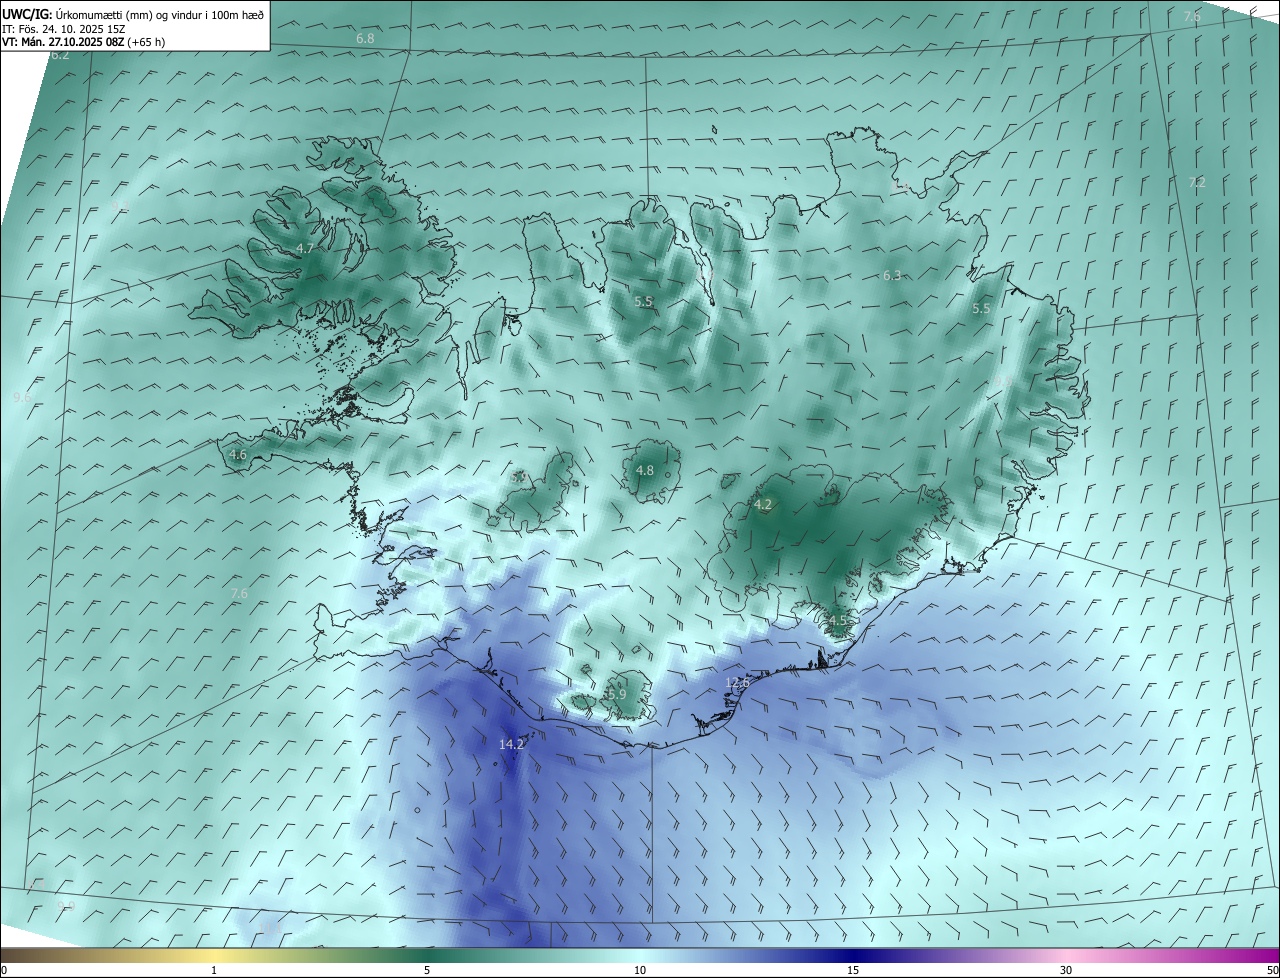Click the 7.2 value east of Iceland
The image size is (1280, 978).
1197,182
